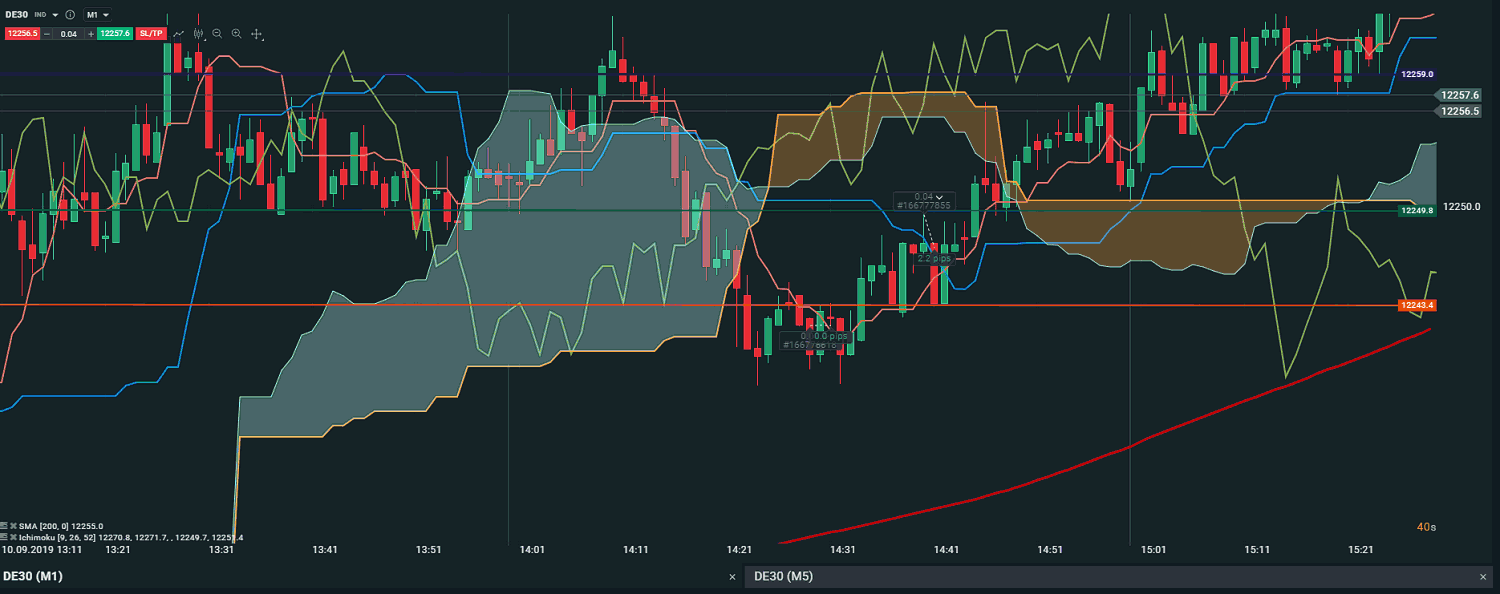The image size is (1500, 594).
Task: Open the candlestick chart type selector
Action: click(198, 34)
